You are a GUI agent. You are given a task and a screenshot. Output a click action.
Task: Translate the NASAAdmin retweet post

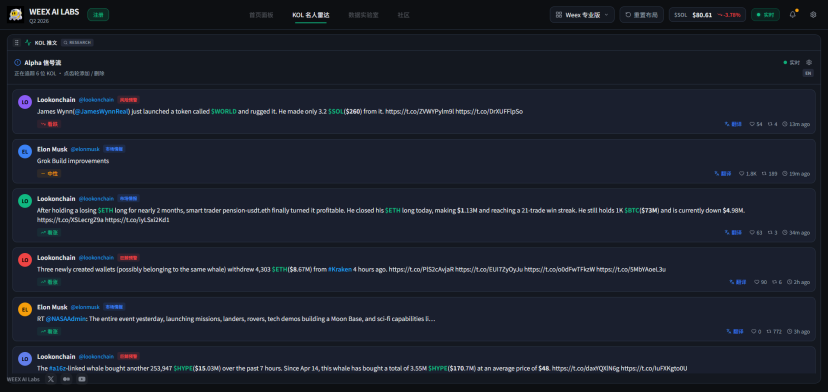click(735, 332)
